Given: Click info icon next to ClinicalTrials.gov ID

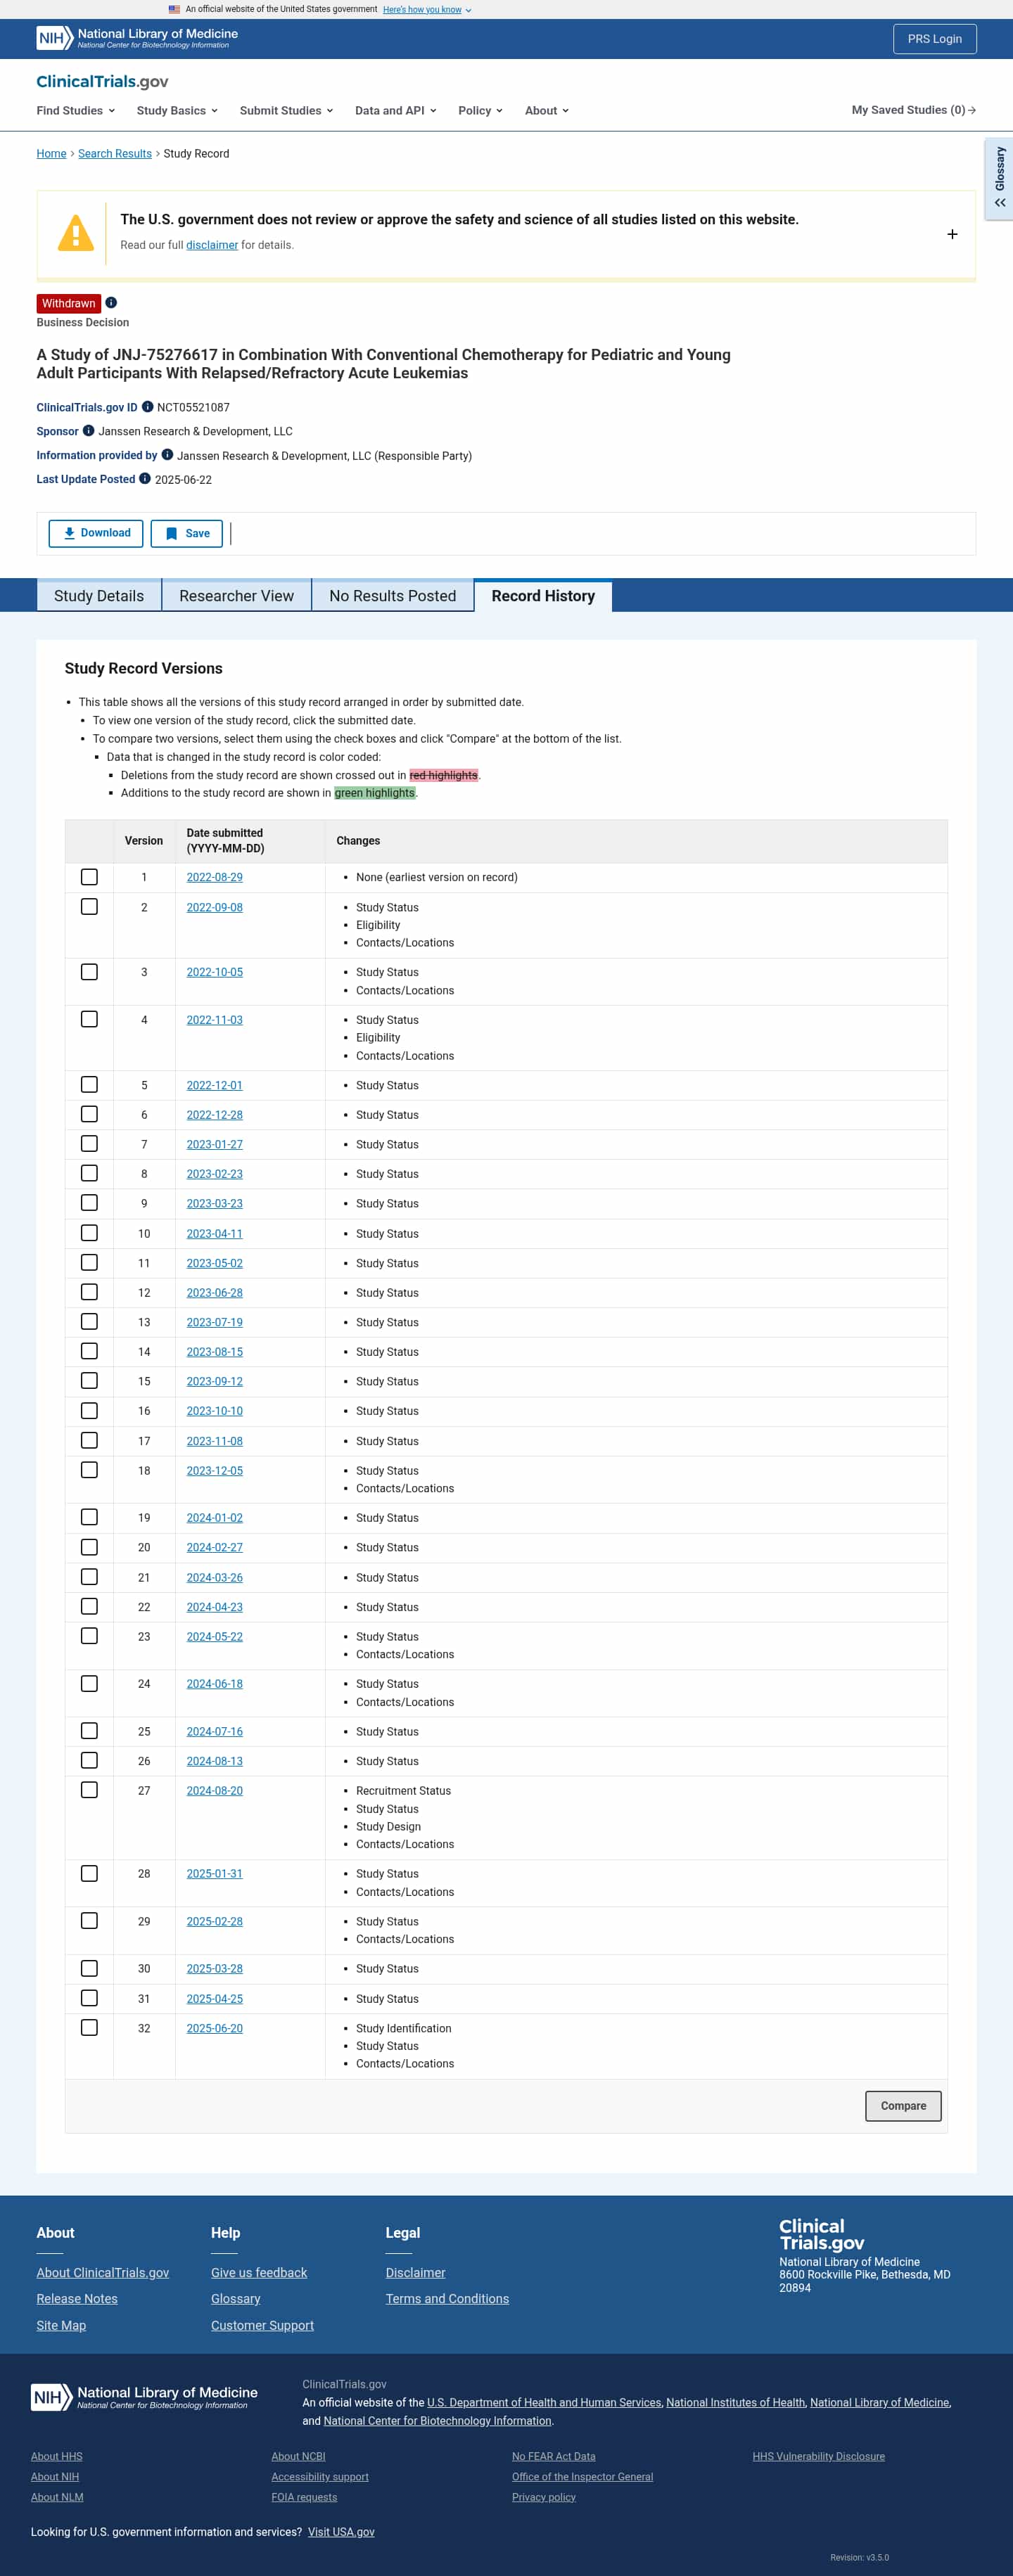Looking at the screenshot, I should [x=147, y=407].
